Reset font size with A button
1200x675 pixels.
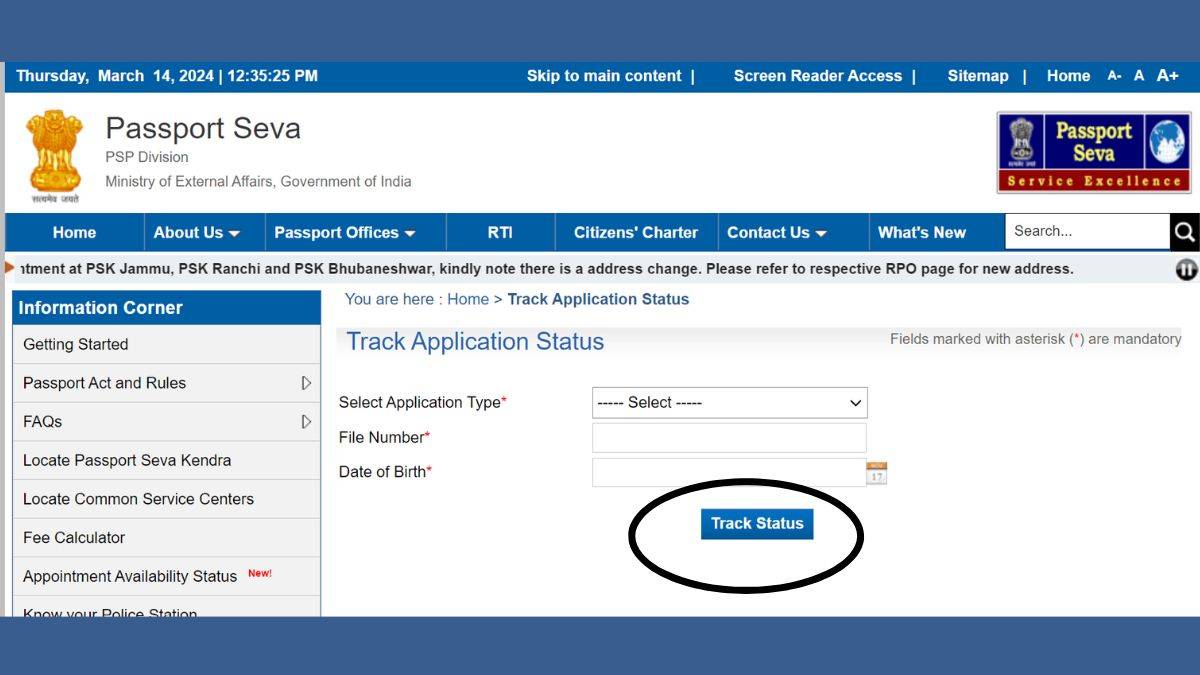pos(1139,76)
